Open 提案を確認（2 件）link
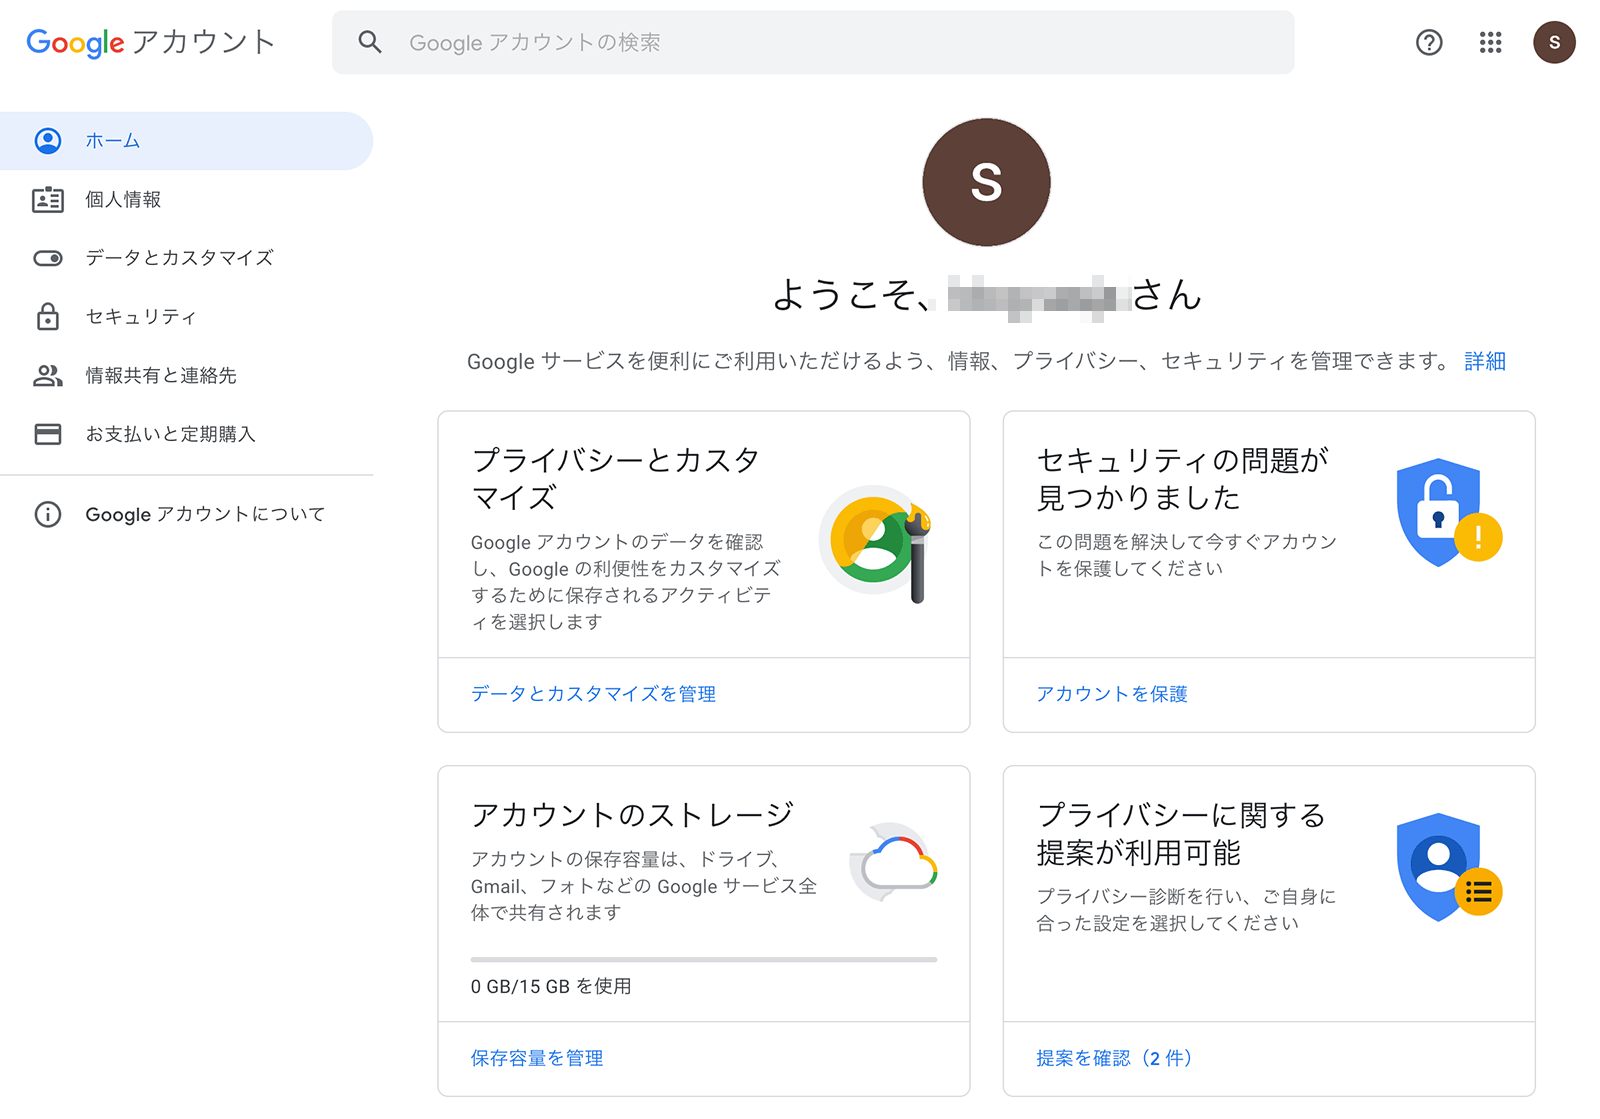The image size is (1600, 1119). point(1114,1058)
